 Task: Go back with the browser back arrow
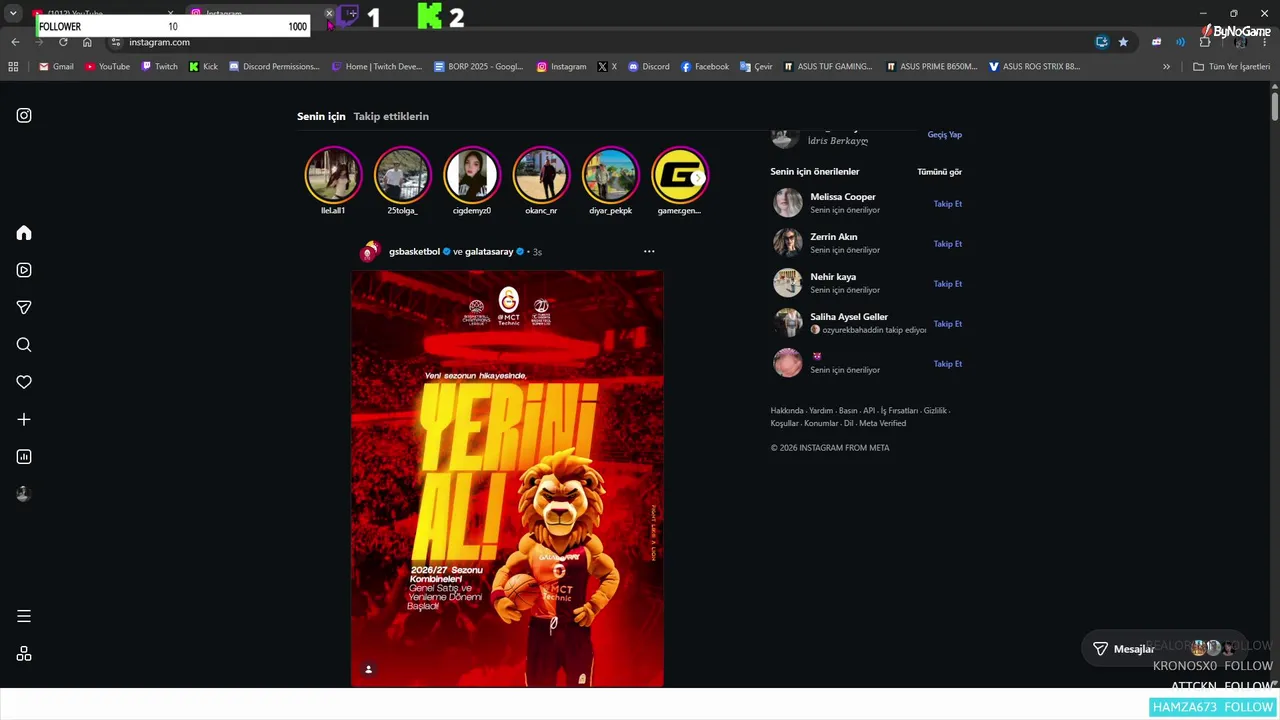[15, 42]
